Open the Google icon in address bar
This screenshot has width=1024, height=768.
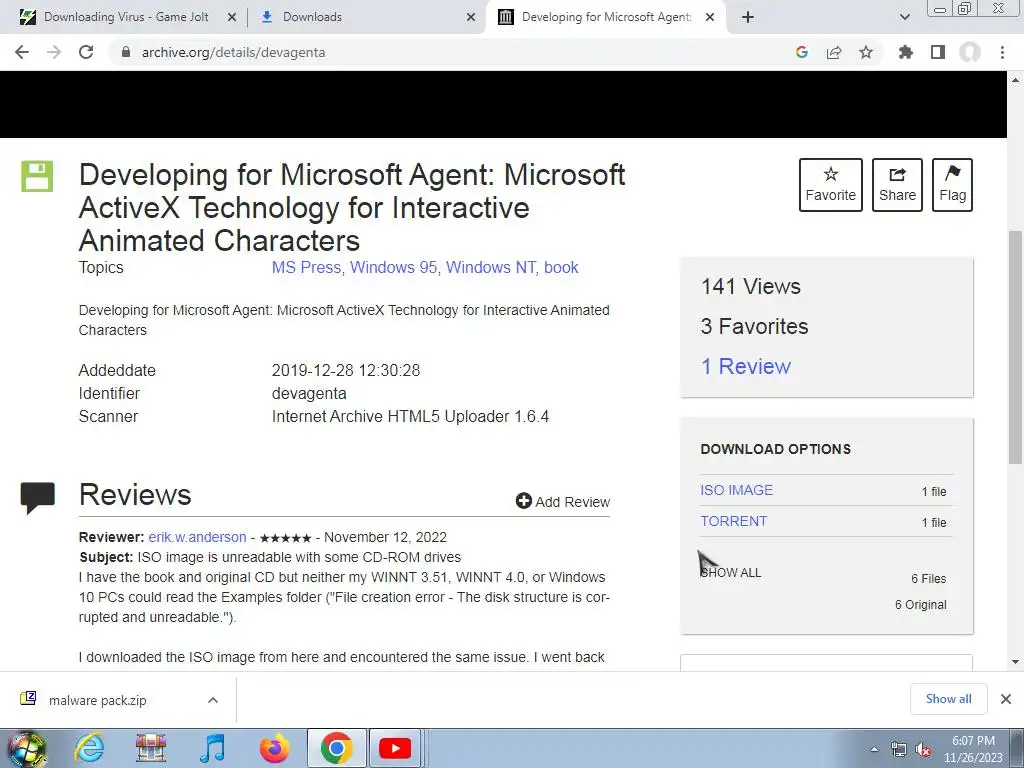click(x=802, y=52)
